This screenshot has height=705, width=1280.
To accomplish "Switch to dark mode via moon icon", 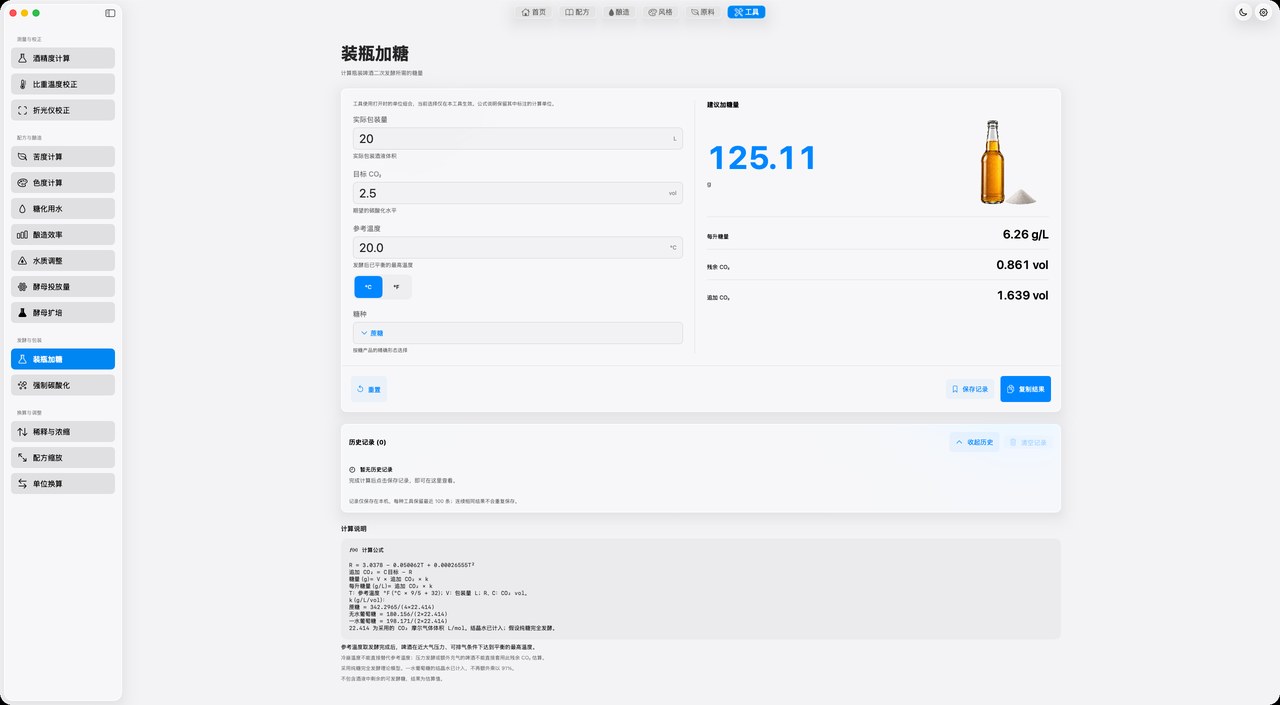I will (x=1243, y=12).
